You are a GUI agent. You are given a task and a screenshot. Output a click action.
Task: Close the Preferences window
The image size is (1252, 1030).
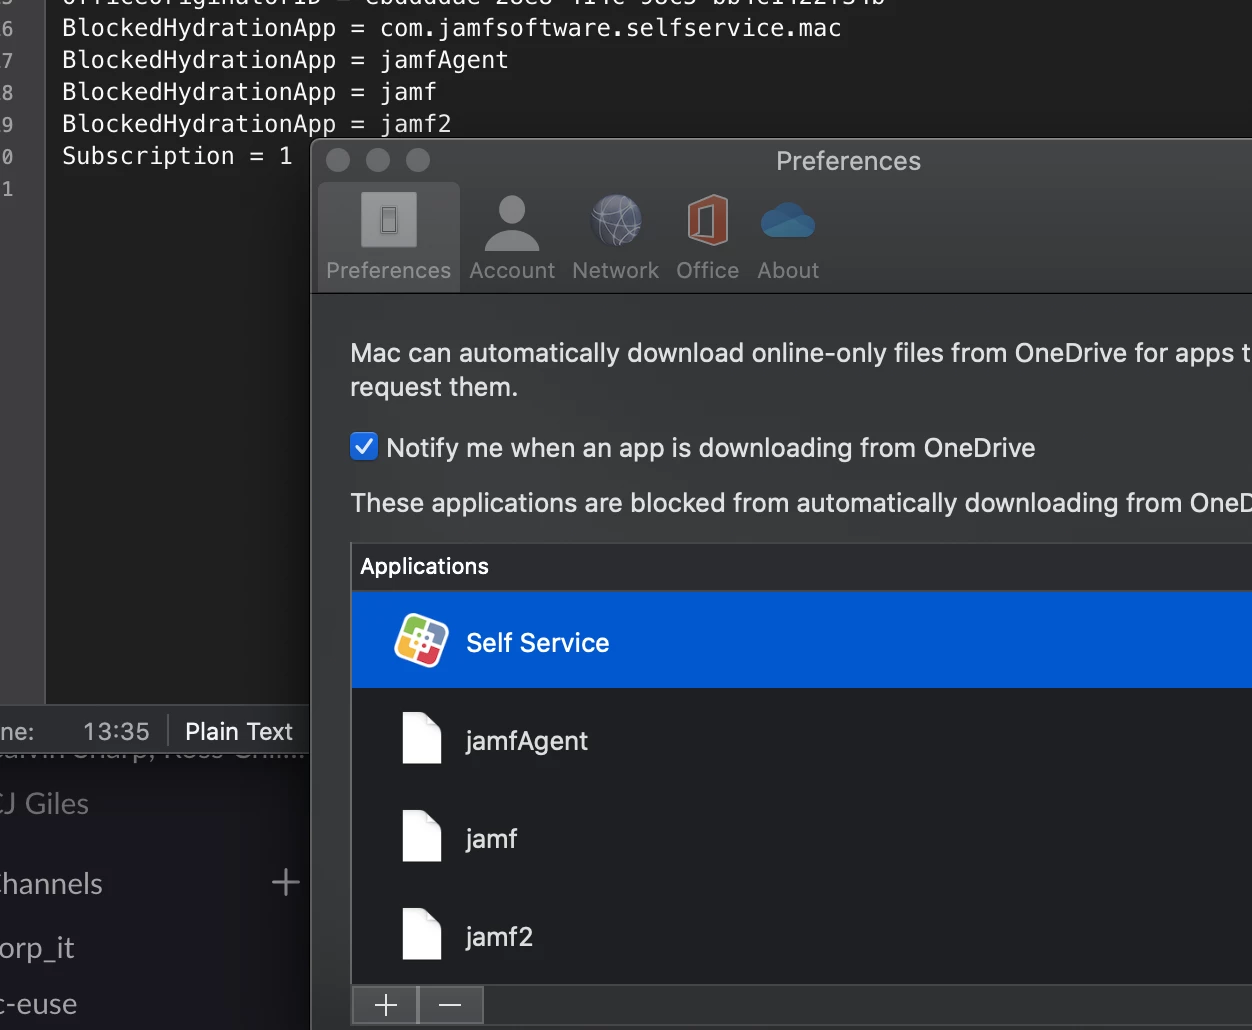[338, 160]
